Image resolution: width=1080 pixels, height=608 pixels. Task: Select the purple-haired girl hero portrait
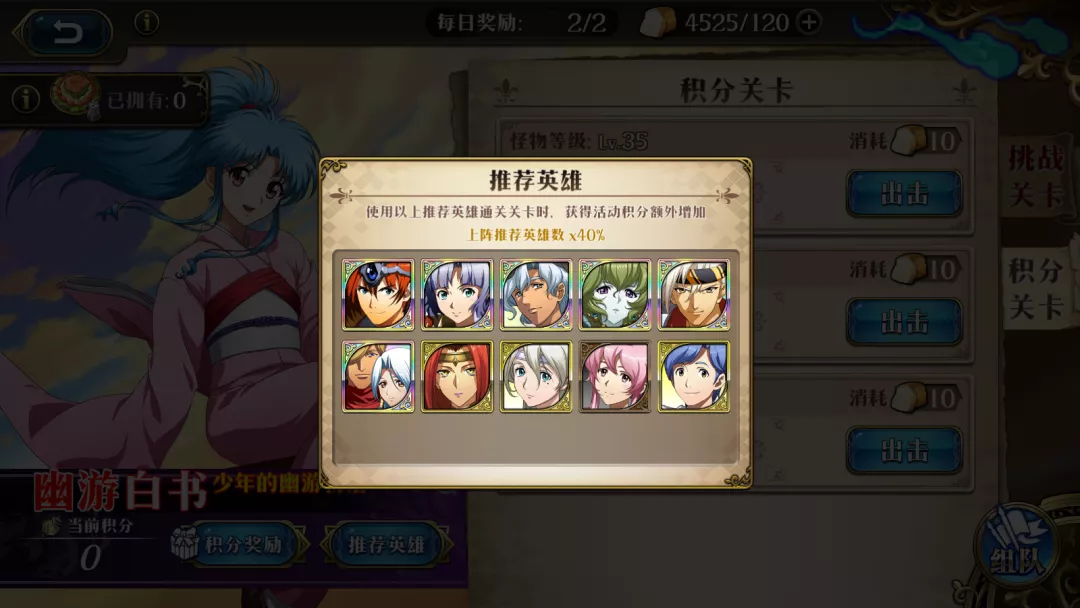click(x=457, y=295)
